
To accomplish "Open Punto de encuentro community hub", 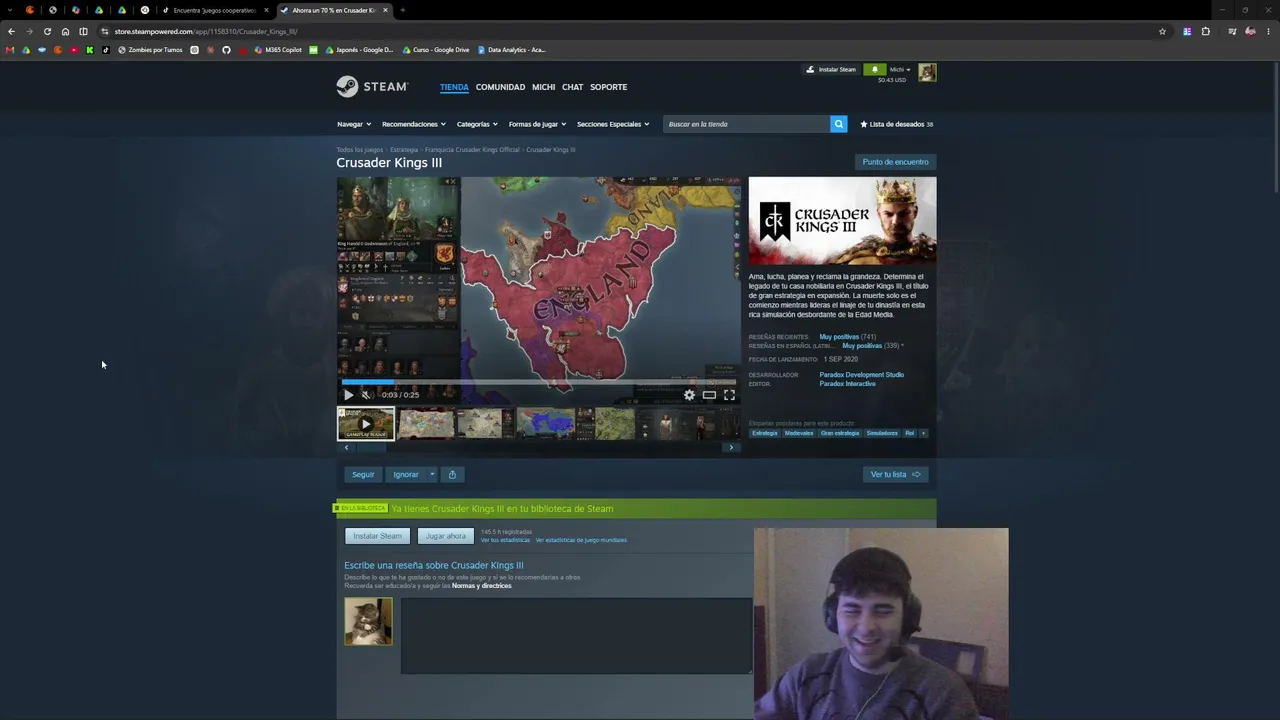I will 895,162.
